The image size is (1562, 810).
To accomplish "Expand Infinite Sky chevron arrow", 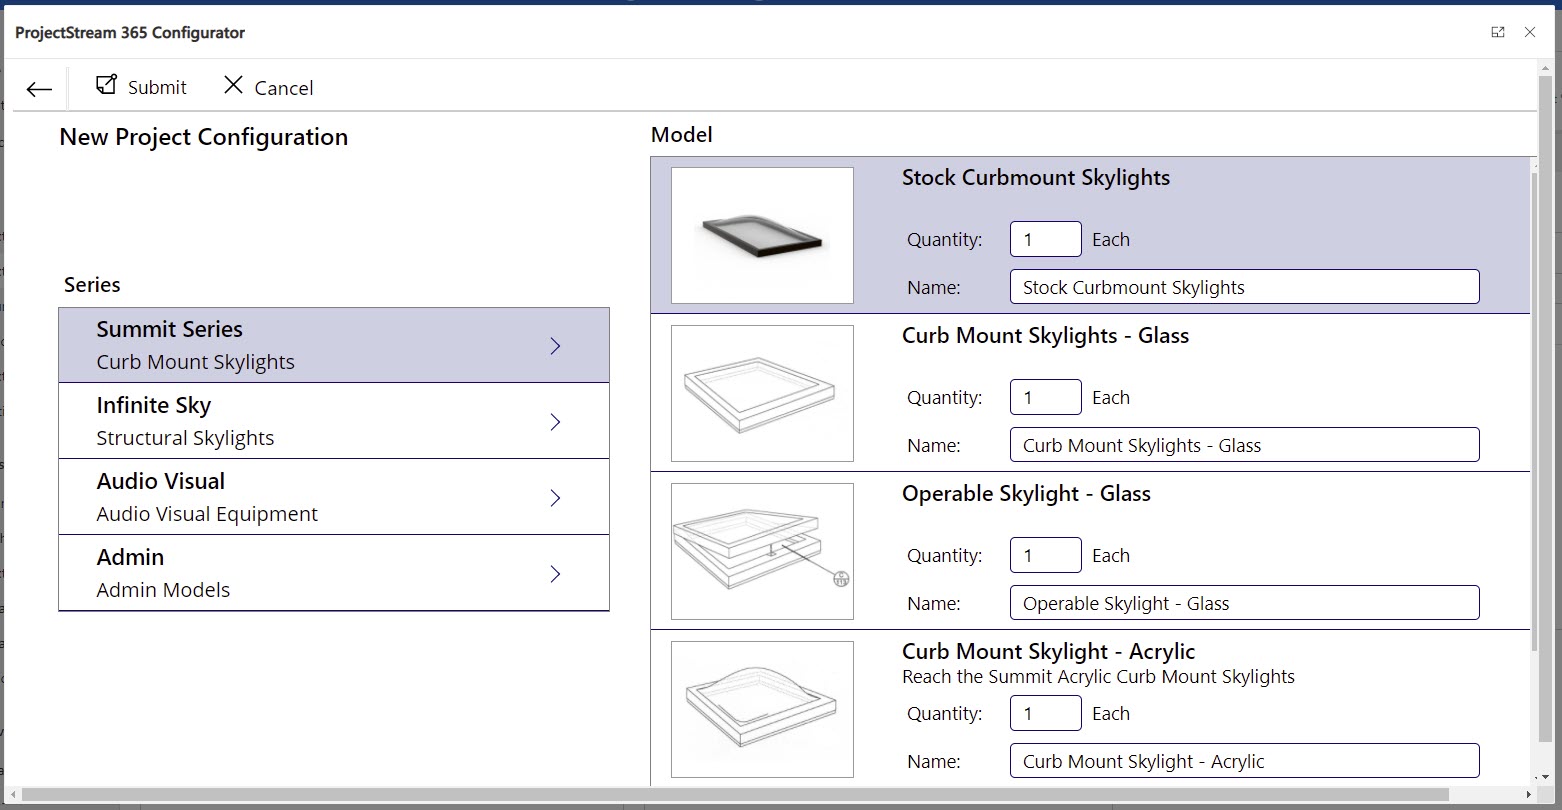I will coord(556,422).
